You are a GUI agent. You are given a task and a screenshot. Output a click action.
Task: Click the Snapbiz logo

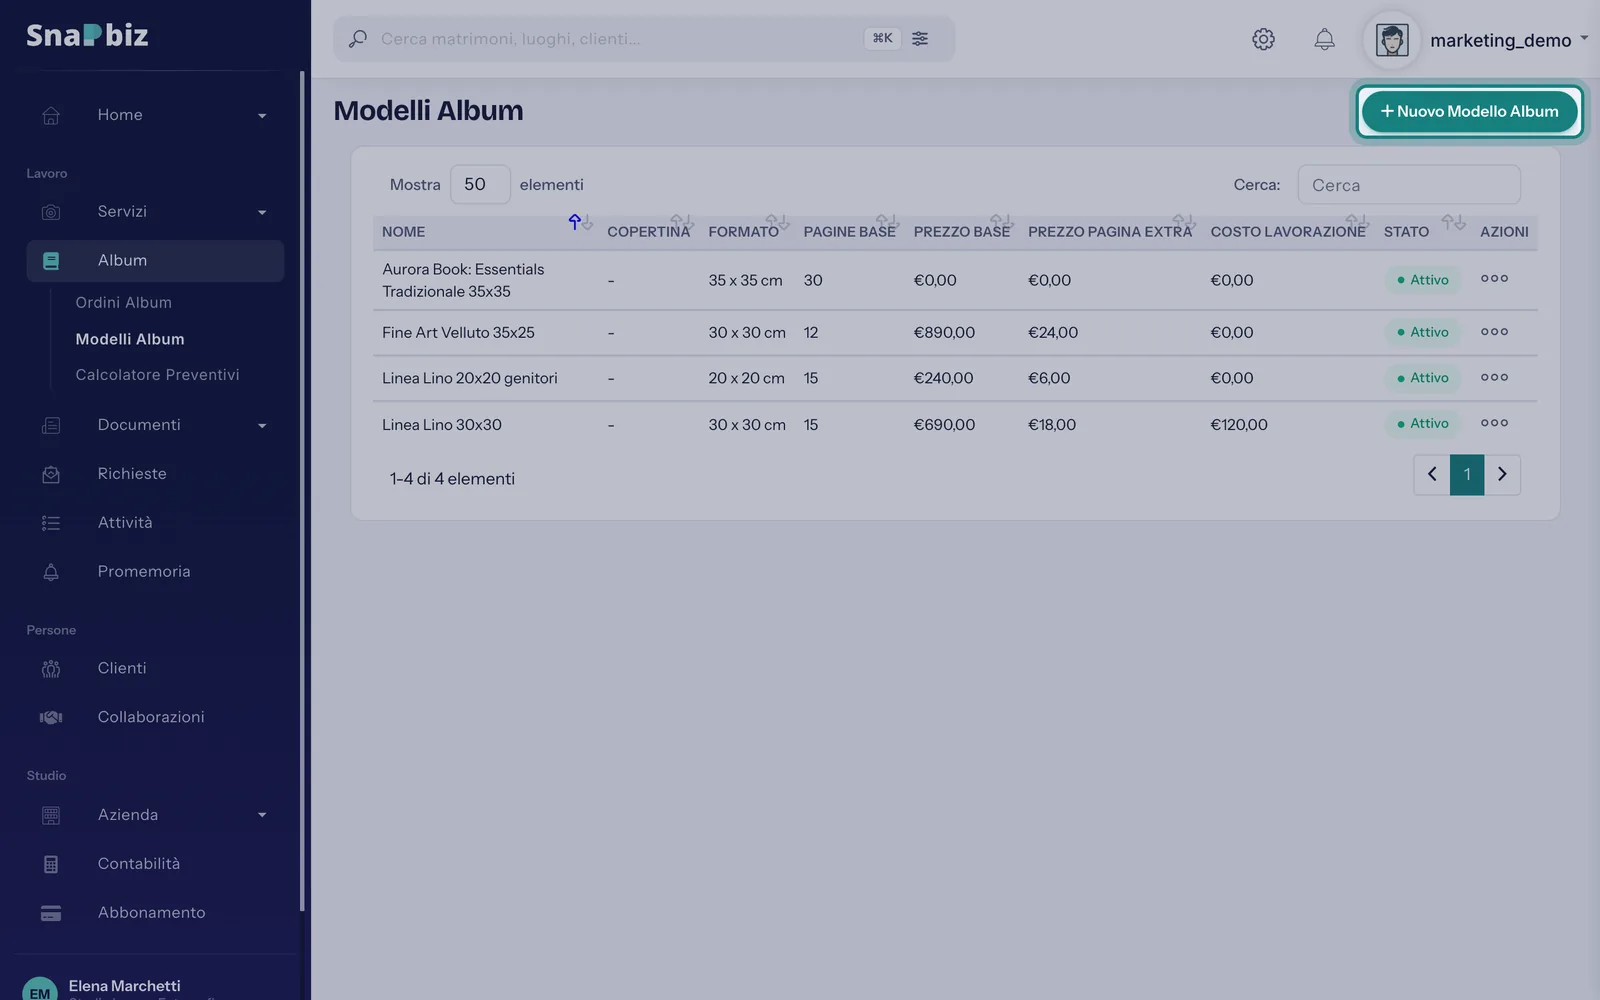click(87, 36)
